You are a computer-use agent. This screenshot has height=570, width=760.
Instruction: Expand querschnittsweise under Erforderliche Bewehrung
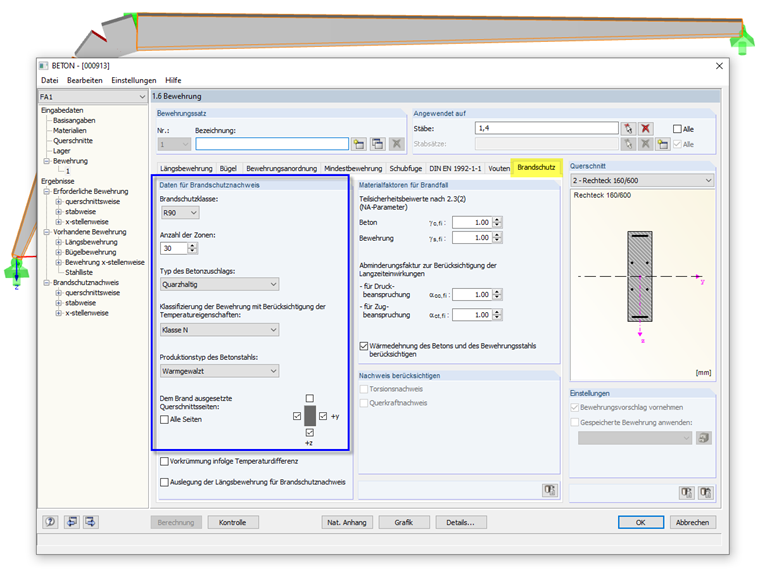point(59,202)
